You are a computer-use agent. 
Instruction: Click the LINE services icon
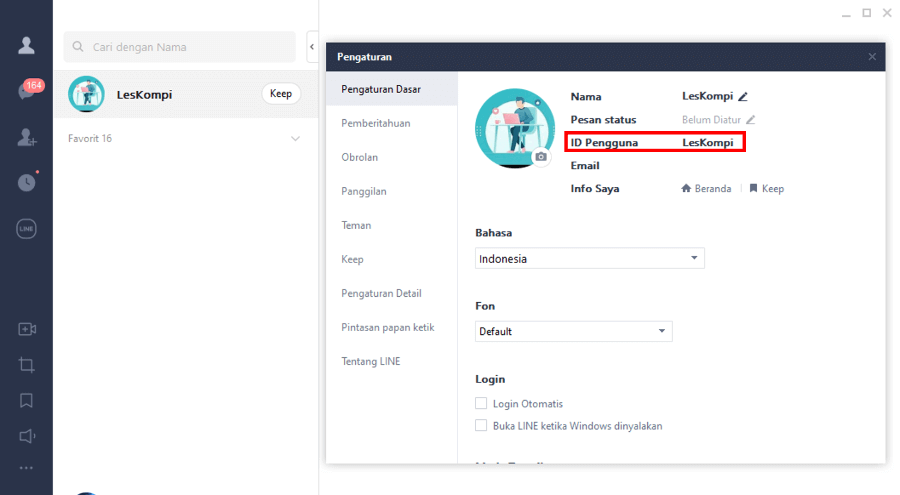coord(26,229)
